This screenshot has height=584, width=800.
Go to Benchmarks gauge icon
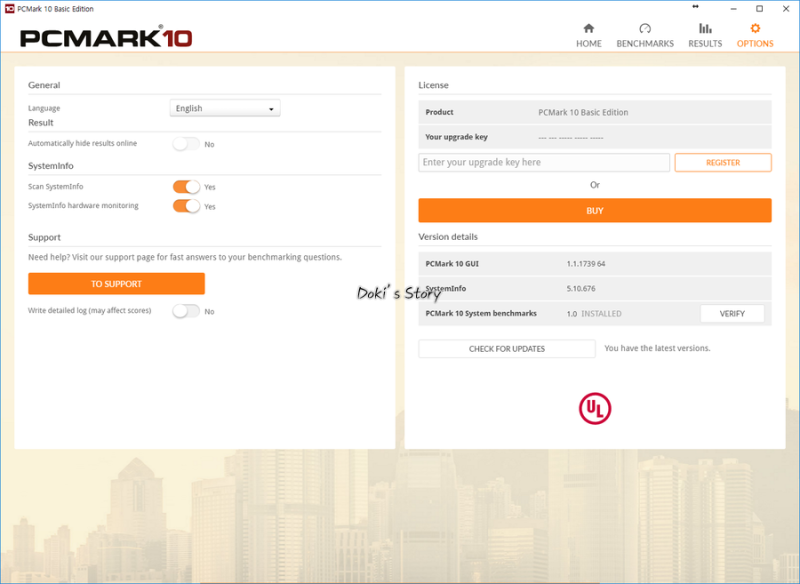pos(645,28)
